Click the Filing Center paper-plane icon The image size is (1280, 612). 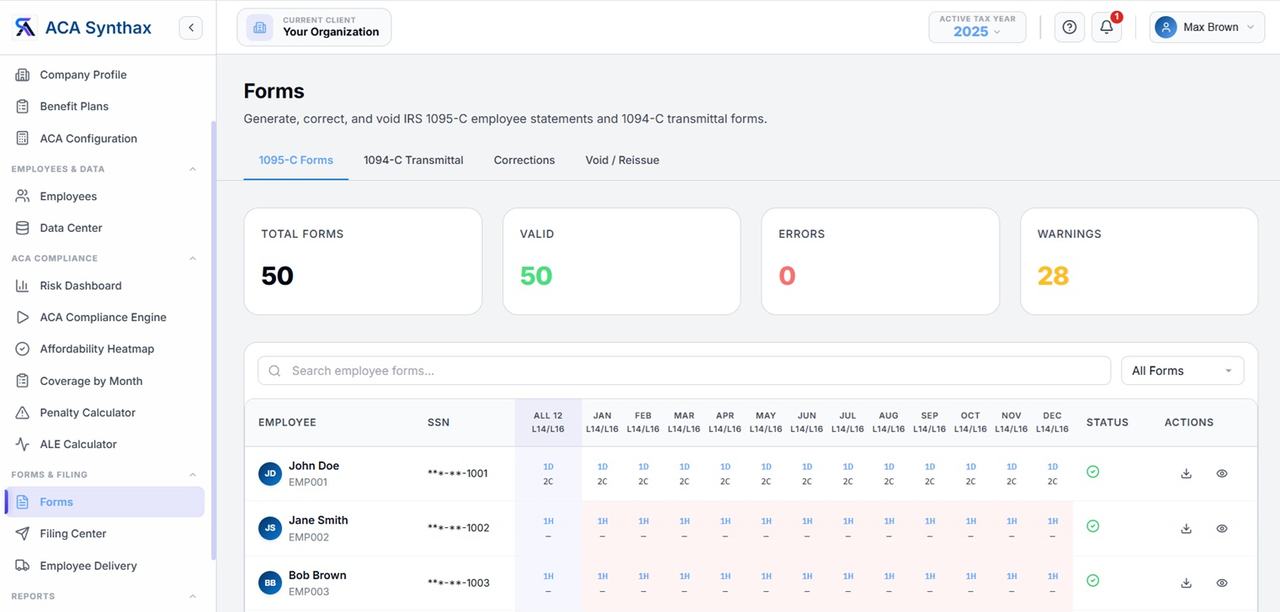tap(22, 534)
